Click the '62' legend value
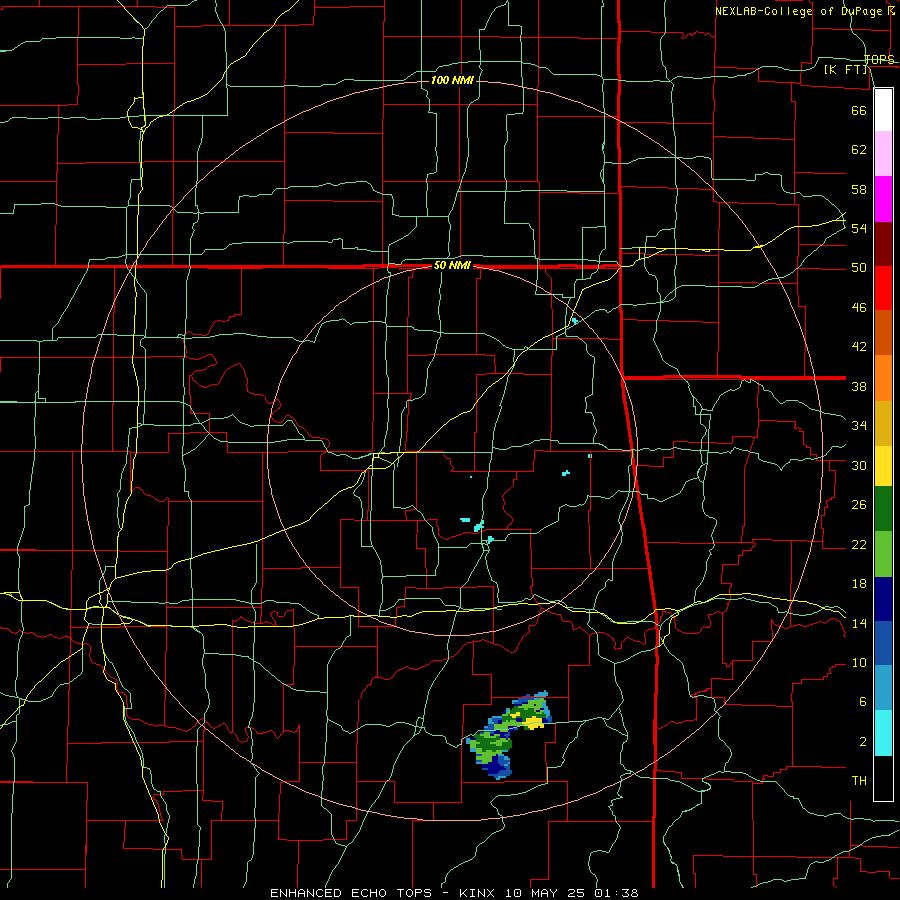The image size is (900, 900). pyautogui.click(x=859, y=149)
